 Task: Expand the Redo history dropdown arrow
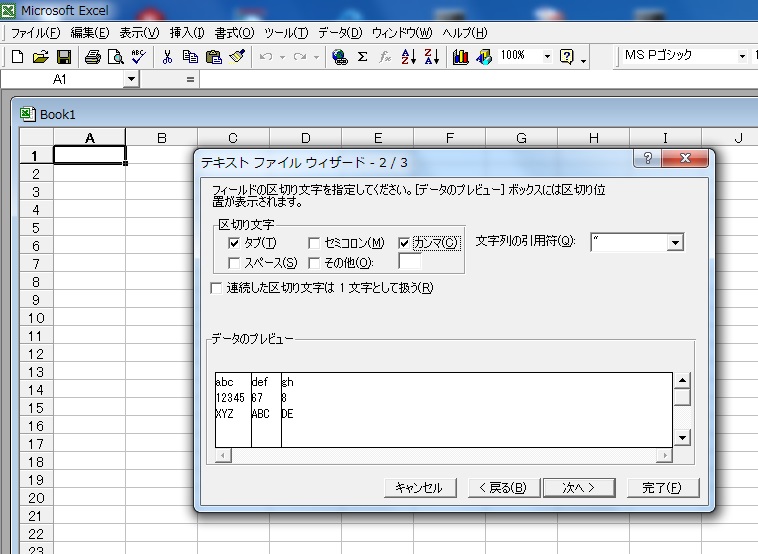pos(316,57)
